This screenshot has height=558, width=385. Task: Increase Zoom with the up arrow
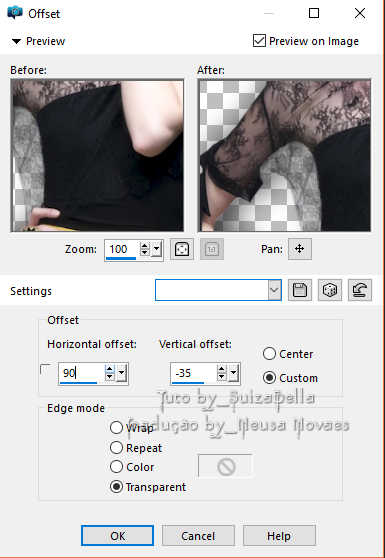point(144,246)
